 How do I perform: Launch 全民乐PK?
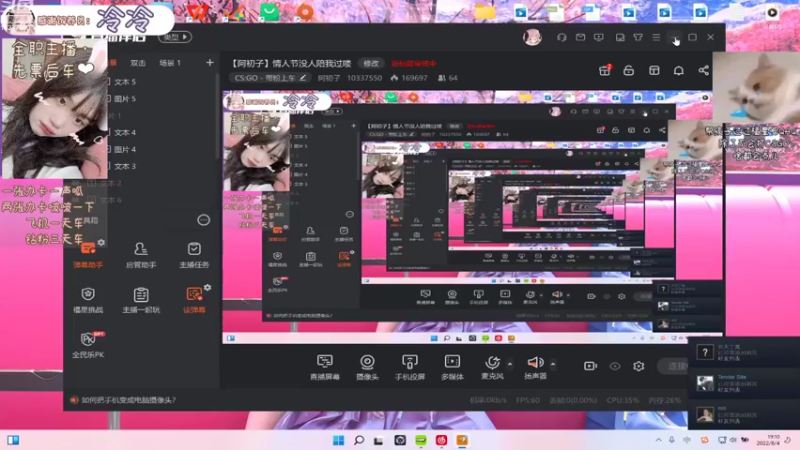pyautogui.click(x=88, y=345)
